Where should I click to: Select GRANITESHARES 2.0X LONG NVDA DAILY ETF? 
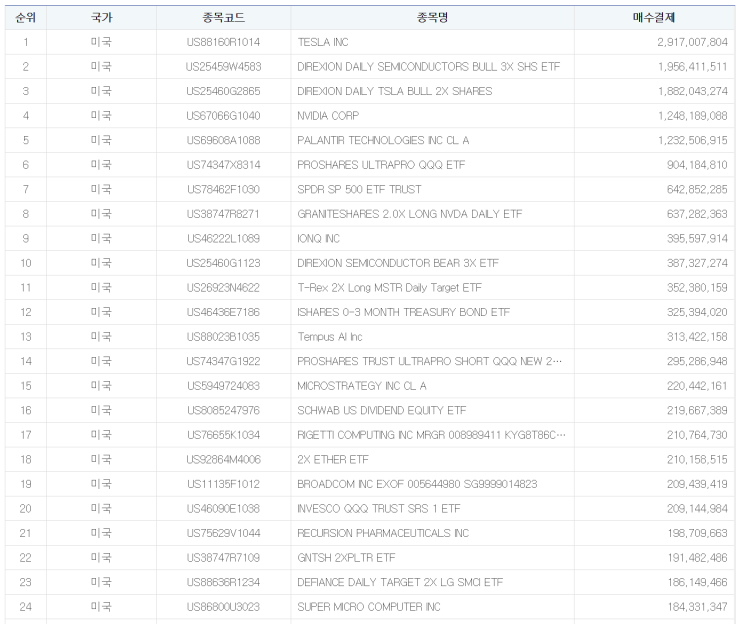pyautogui.click(x=409, y=214)
